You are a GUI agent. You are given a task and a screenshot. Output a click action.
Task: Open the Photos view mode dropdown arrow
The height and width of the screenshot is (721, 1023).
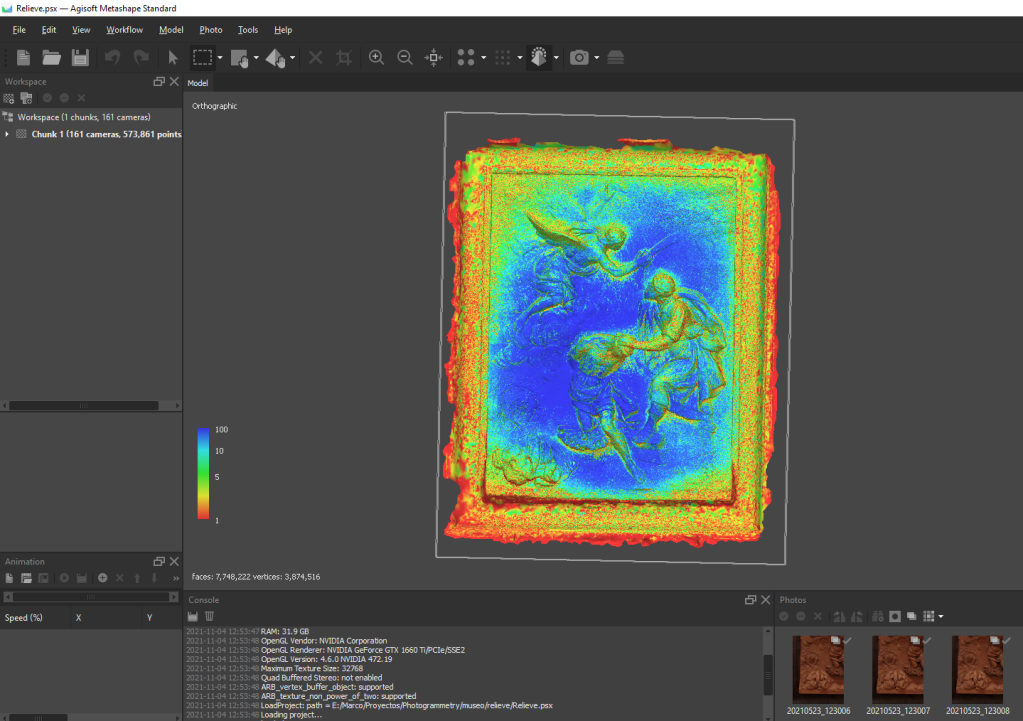(x=940, y=616)
